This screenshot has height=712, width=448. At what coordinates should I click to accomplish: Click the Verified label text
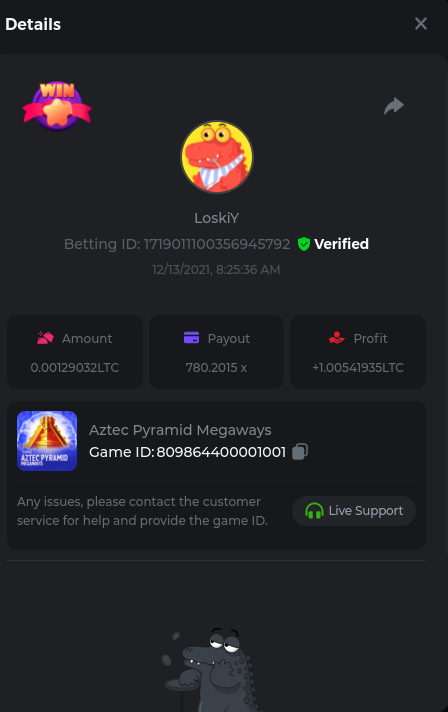point(341,244)
